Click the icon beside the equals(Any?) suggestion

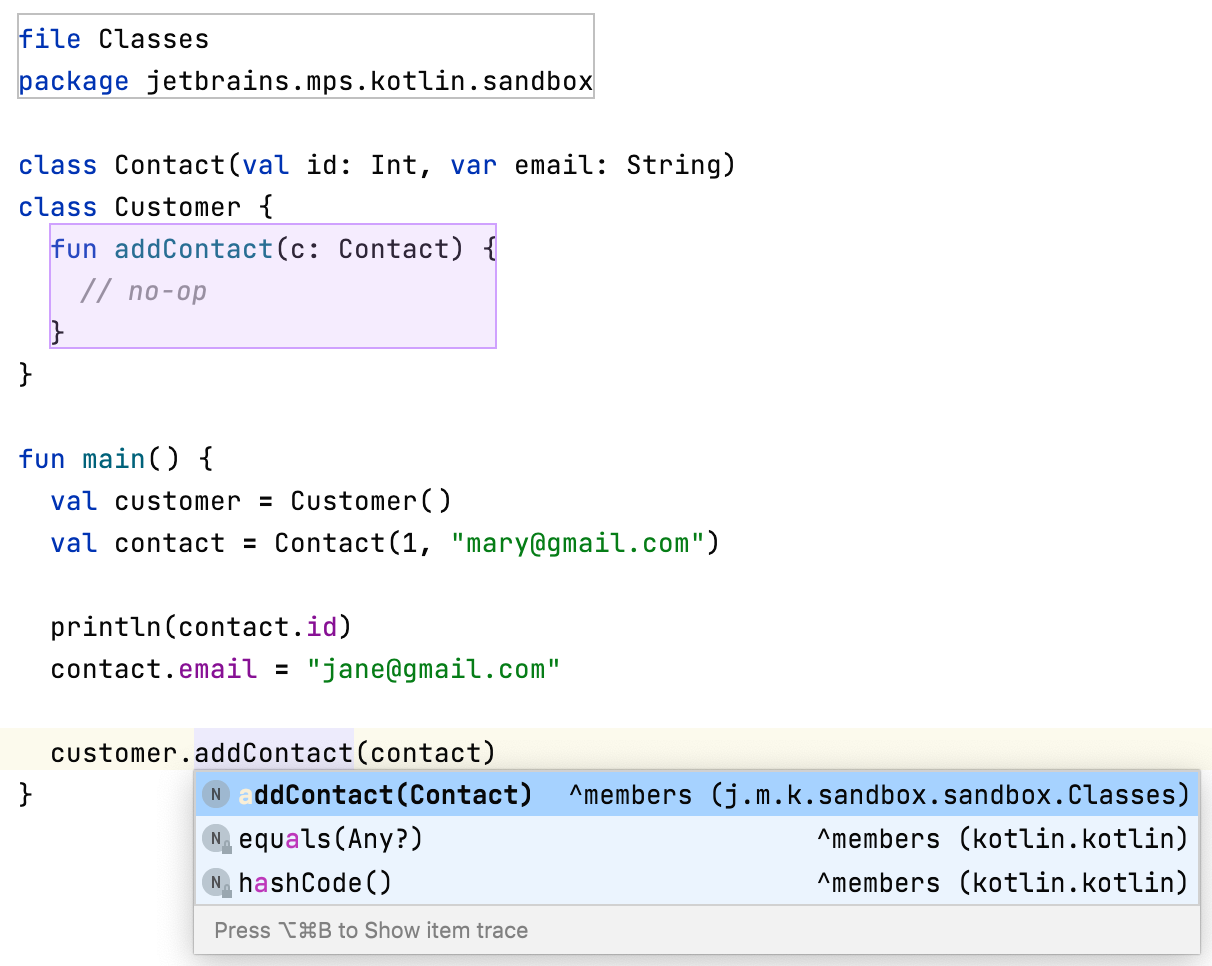pyautogui.click(x=217, y=839)
